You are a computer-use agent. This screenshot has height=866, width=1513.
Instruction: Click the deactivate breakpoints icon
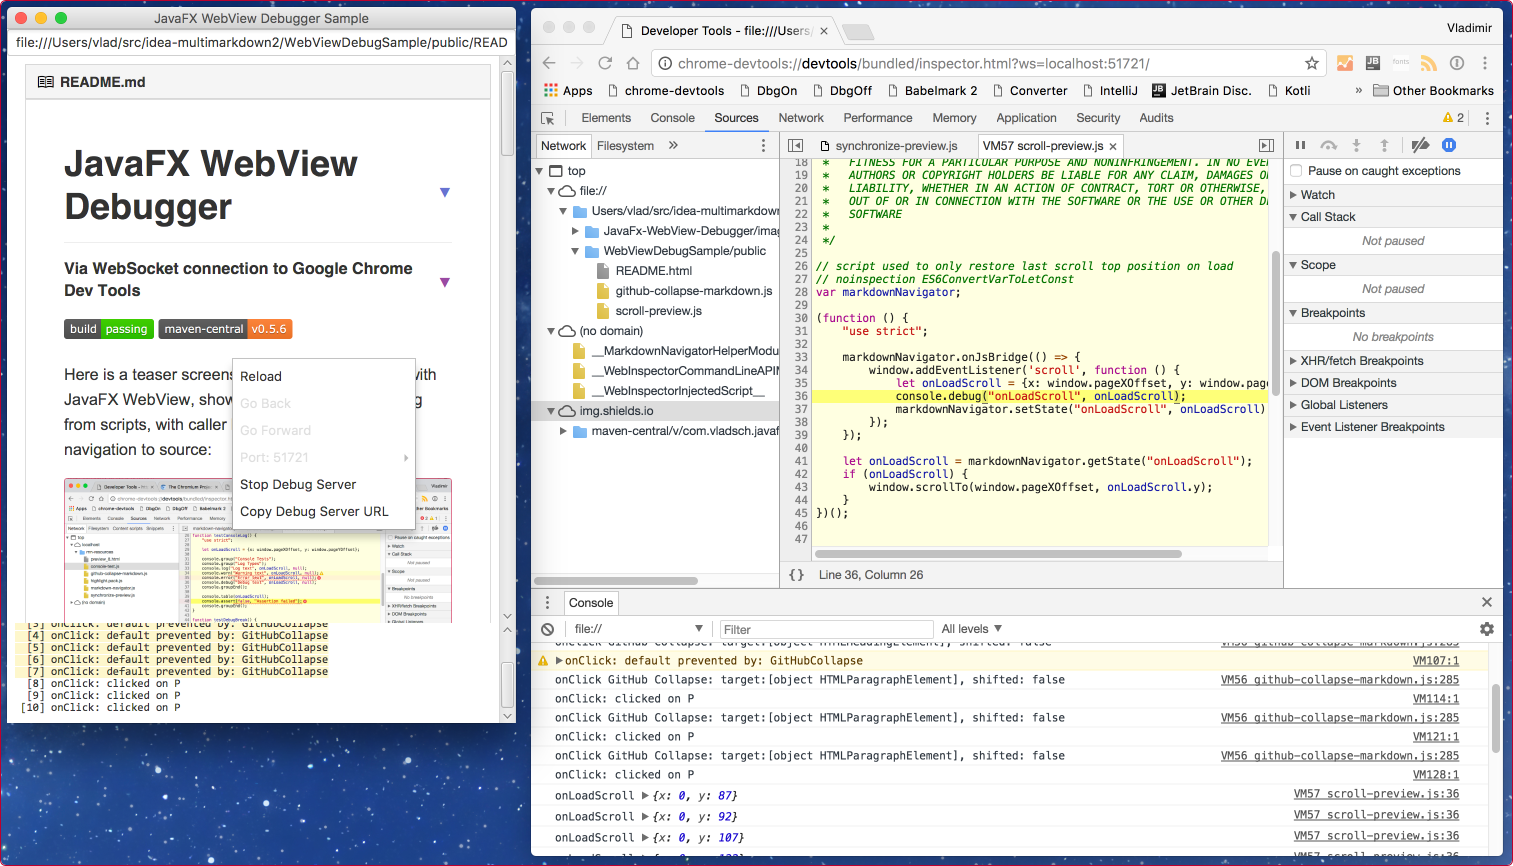(1420, 145)
